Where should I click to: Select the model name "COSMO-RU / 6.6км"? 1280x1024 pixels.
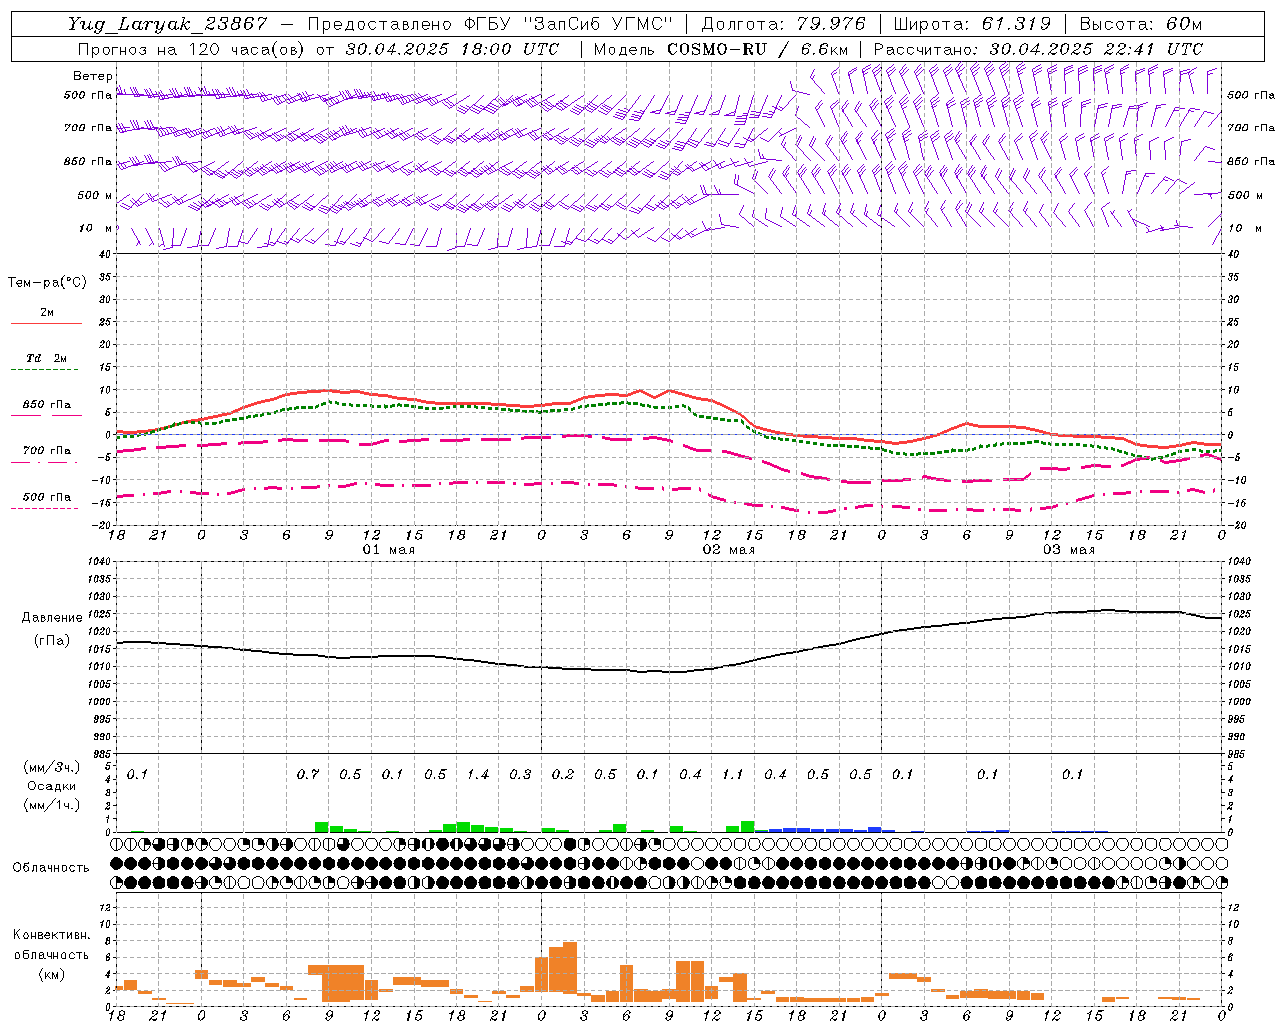pos(757,49)
